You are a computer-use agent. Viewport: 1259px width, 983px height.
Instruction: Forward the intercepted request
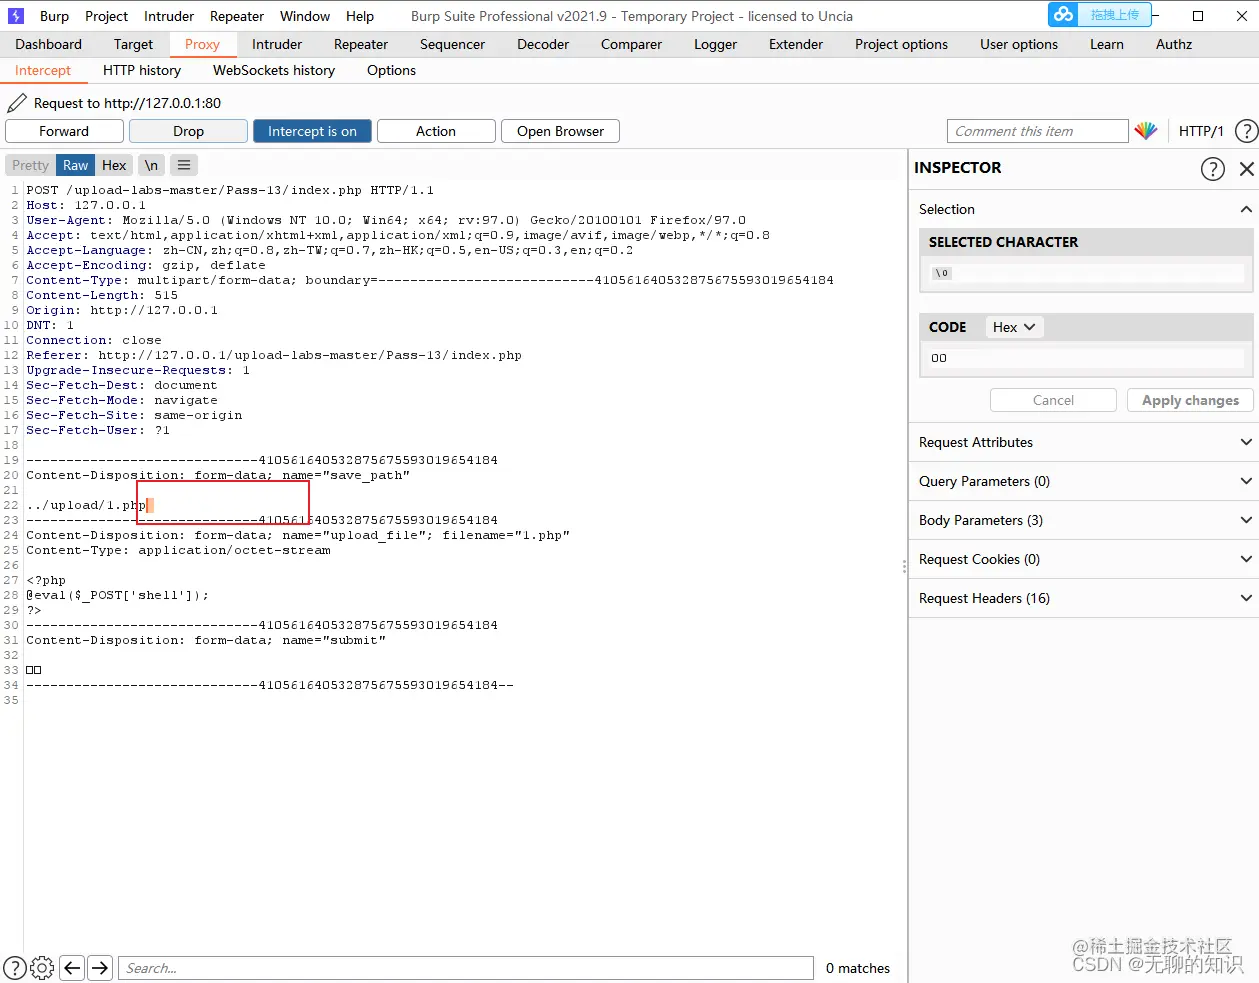pos(64,131)
